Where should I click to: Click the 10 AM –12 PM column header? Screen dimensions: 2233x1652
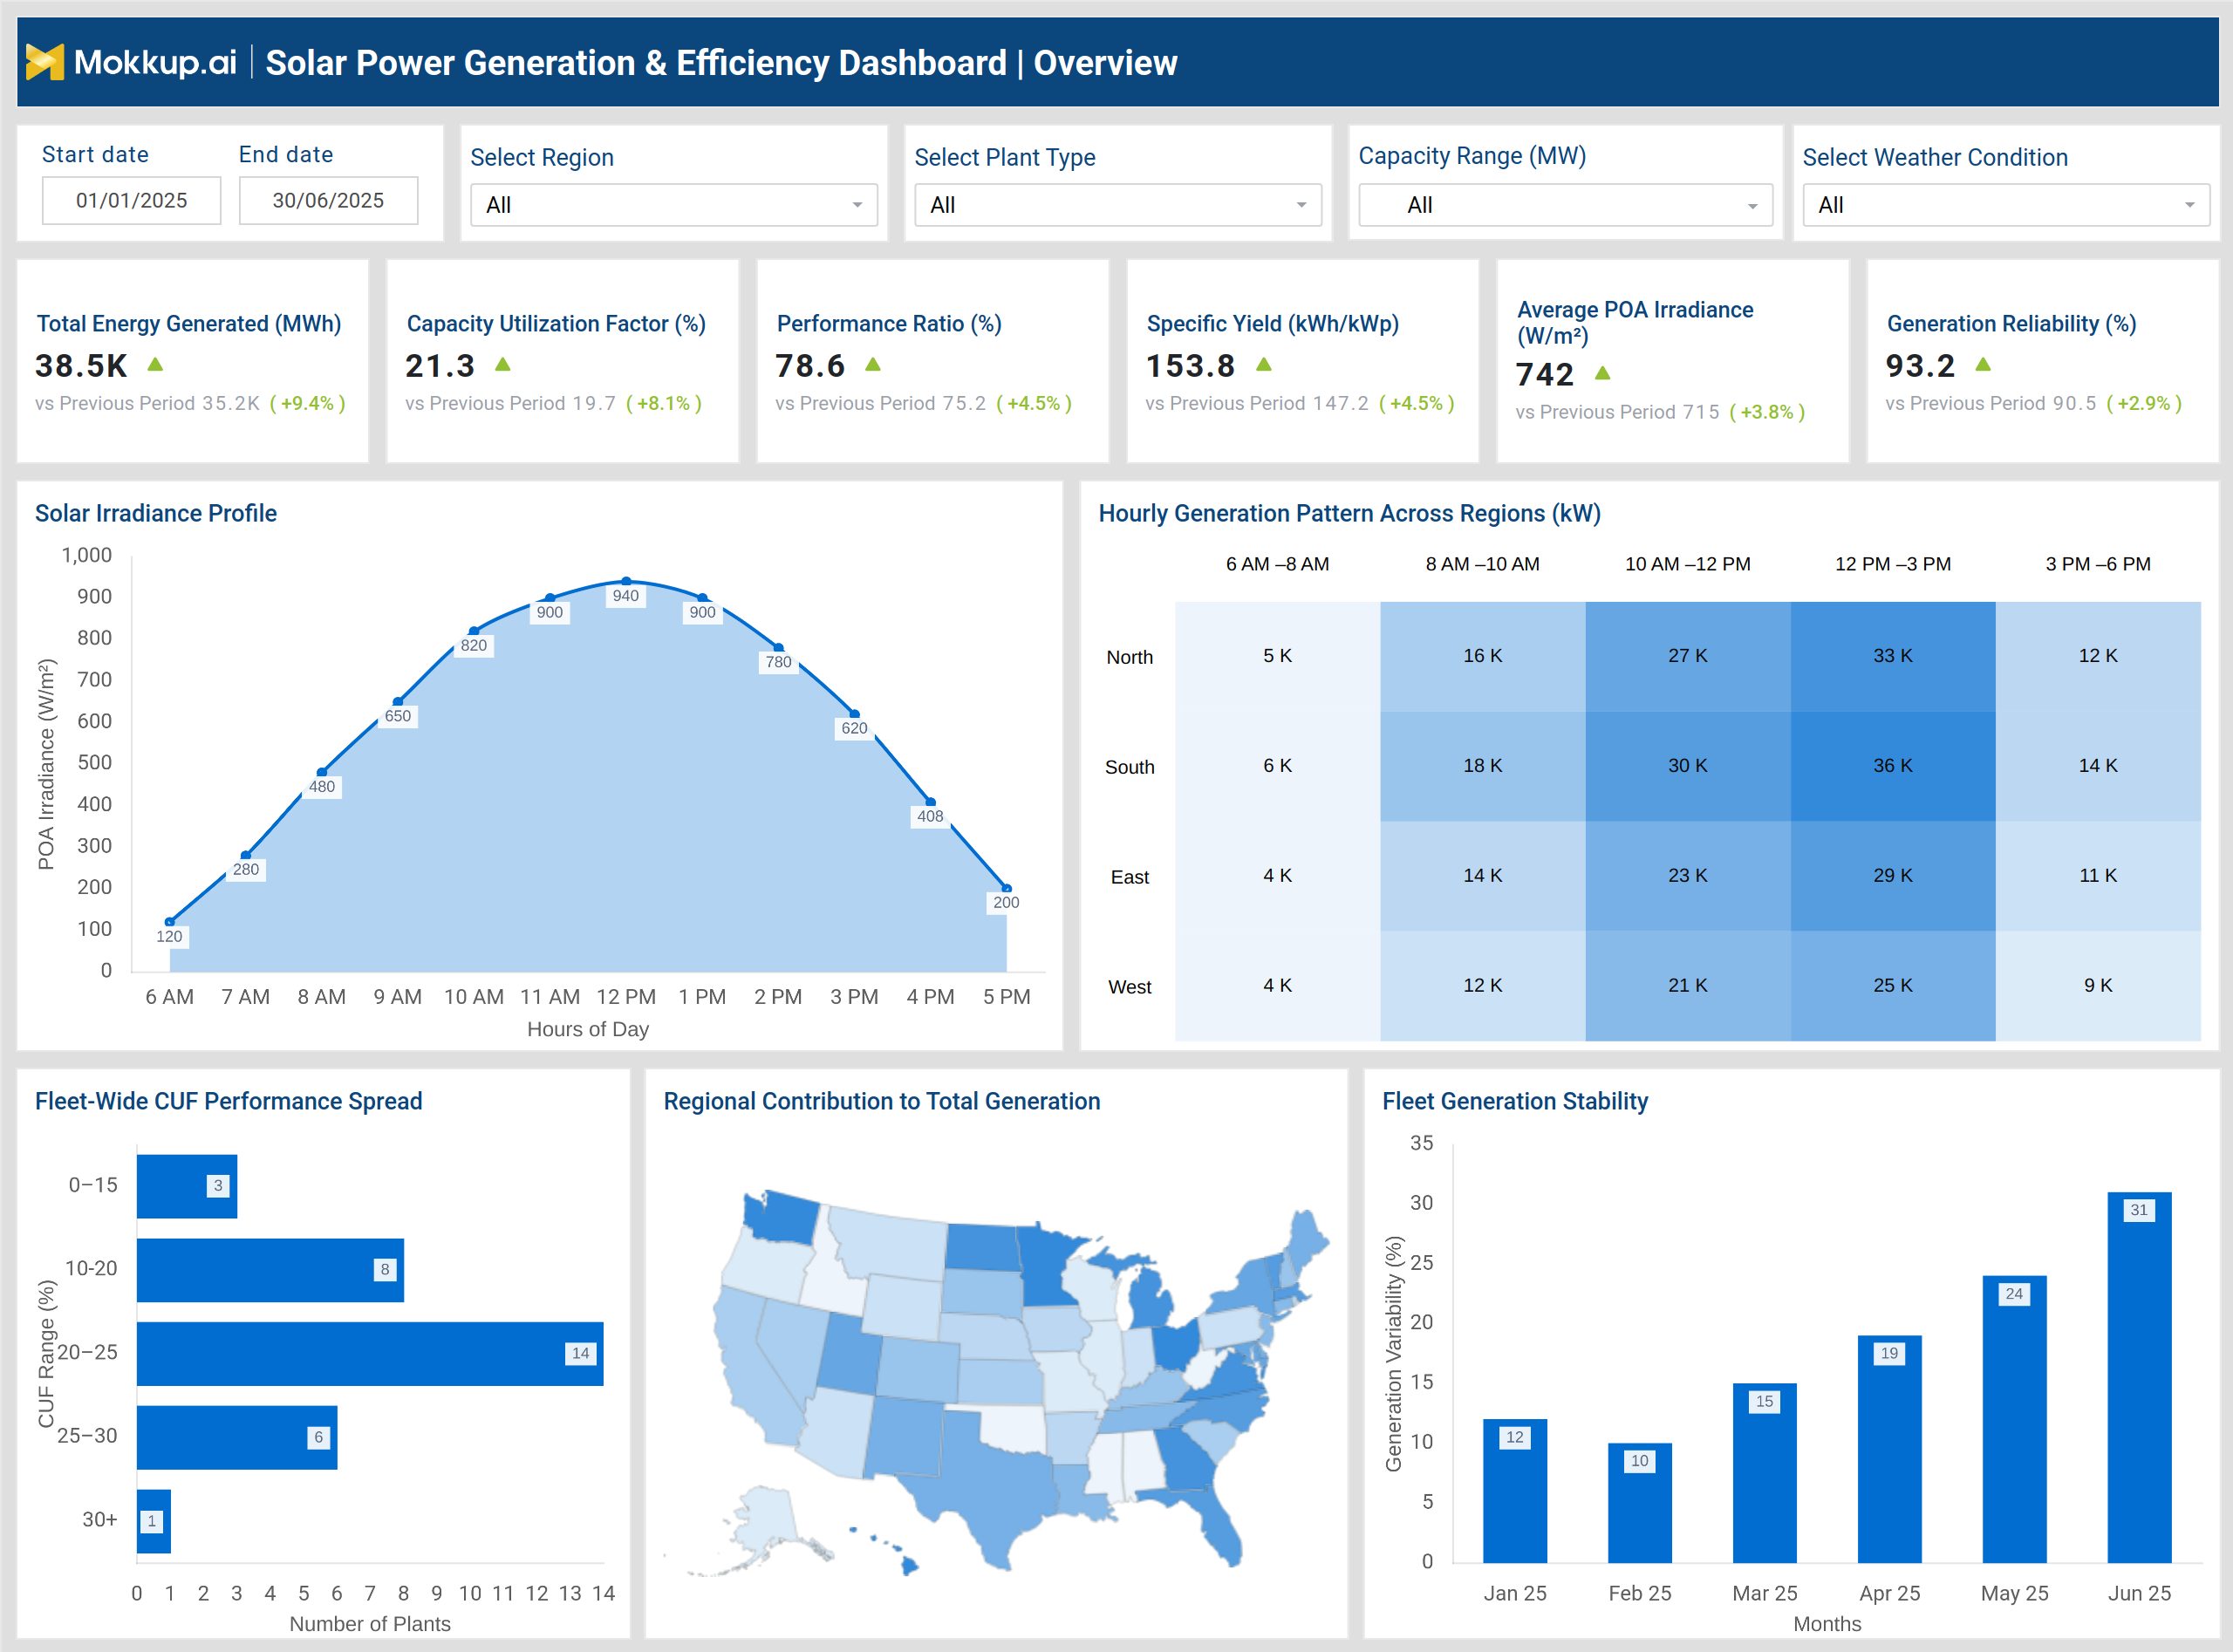(1687, 564)
